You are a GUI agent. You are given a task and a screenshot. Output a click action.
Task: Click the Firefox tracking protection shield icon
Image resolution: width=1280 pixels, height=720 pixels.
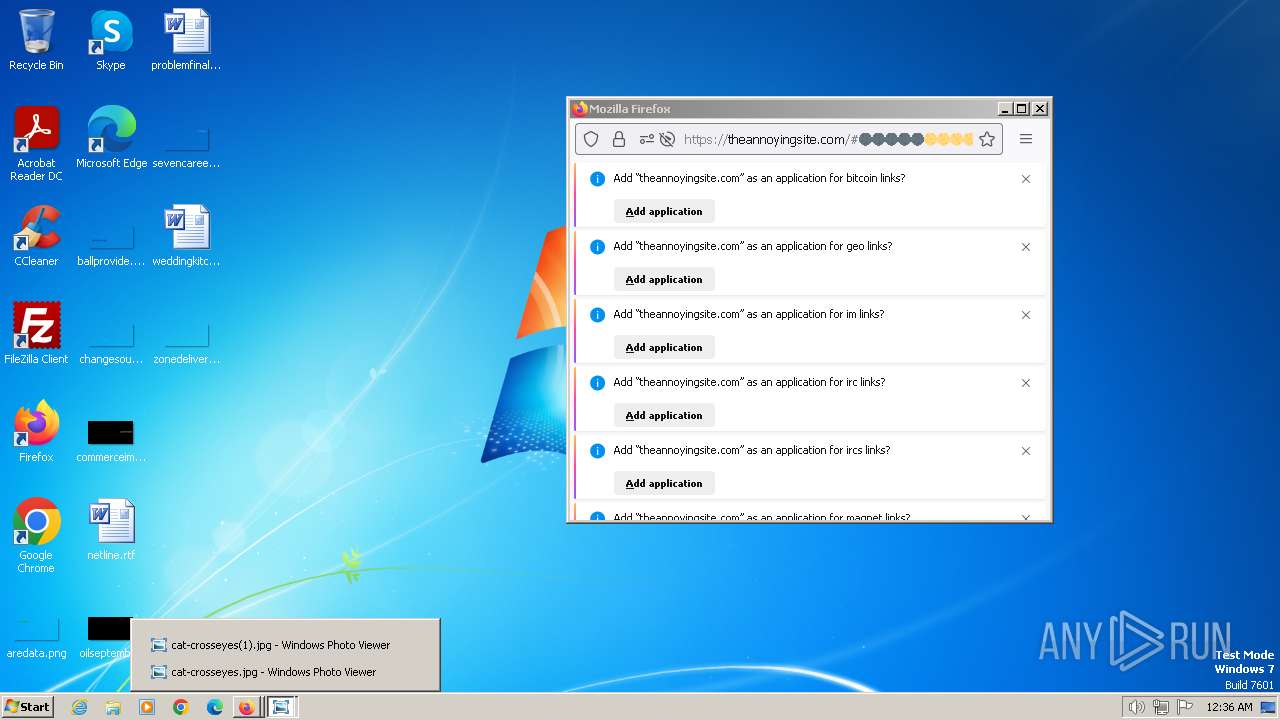[x=591, y=139]
